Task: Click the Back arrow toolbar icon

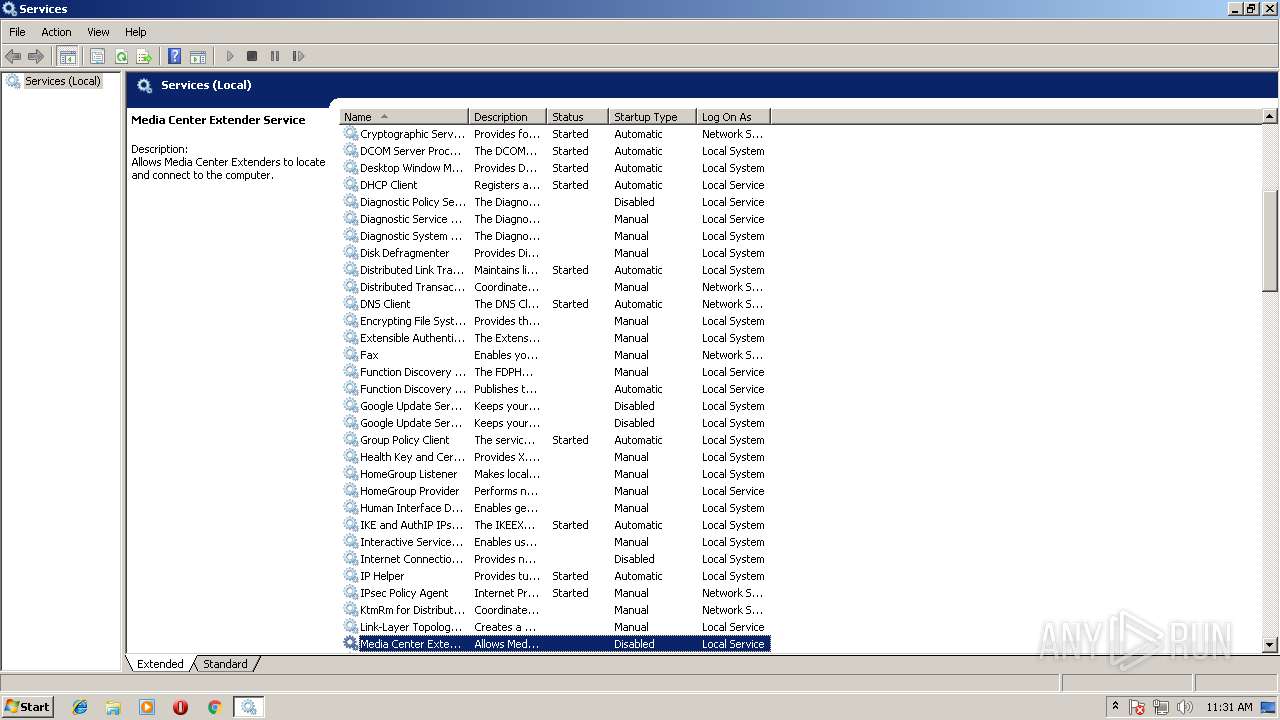Action: point(13,57)
